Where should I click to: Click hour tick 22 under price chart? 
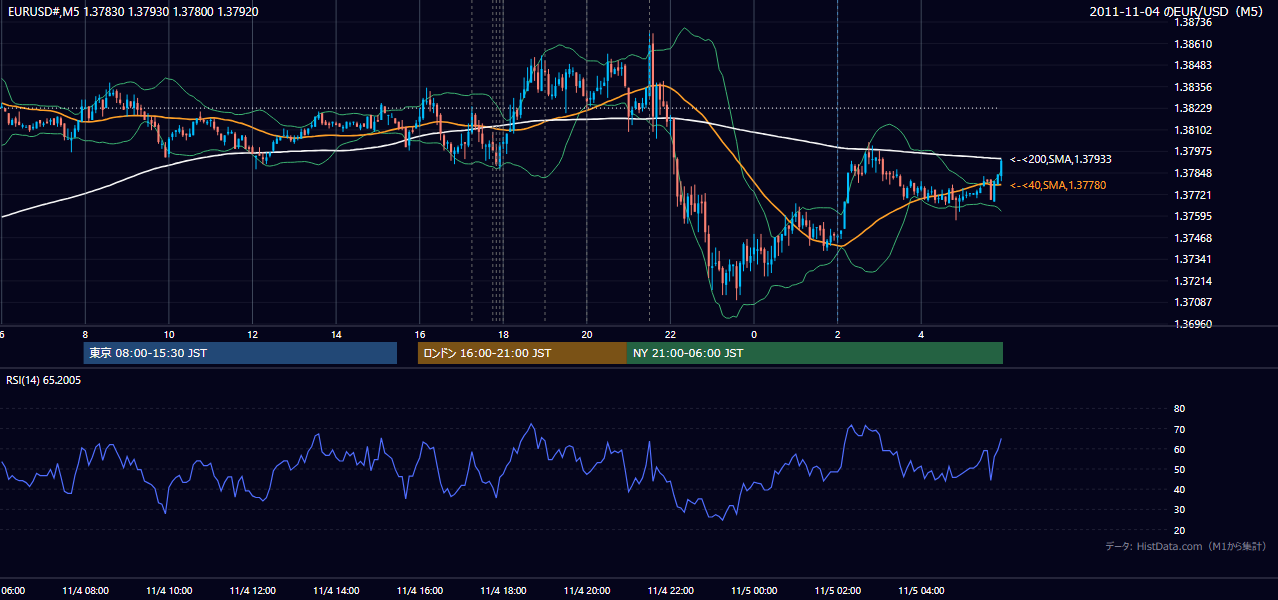tap(670, 334)
